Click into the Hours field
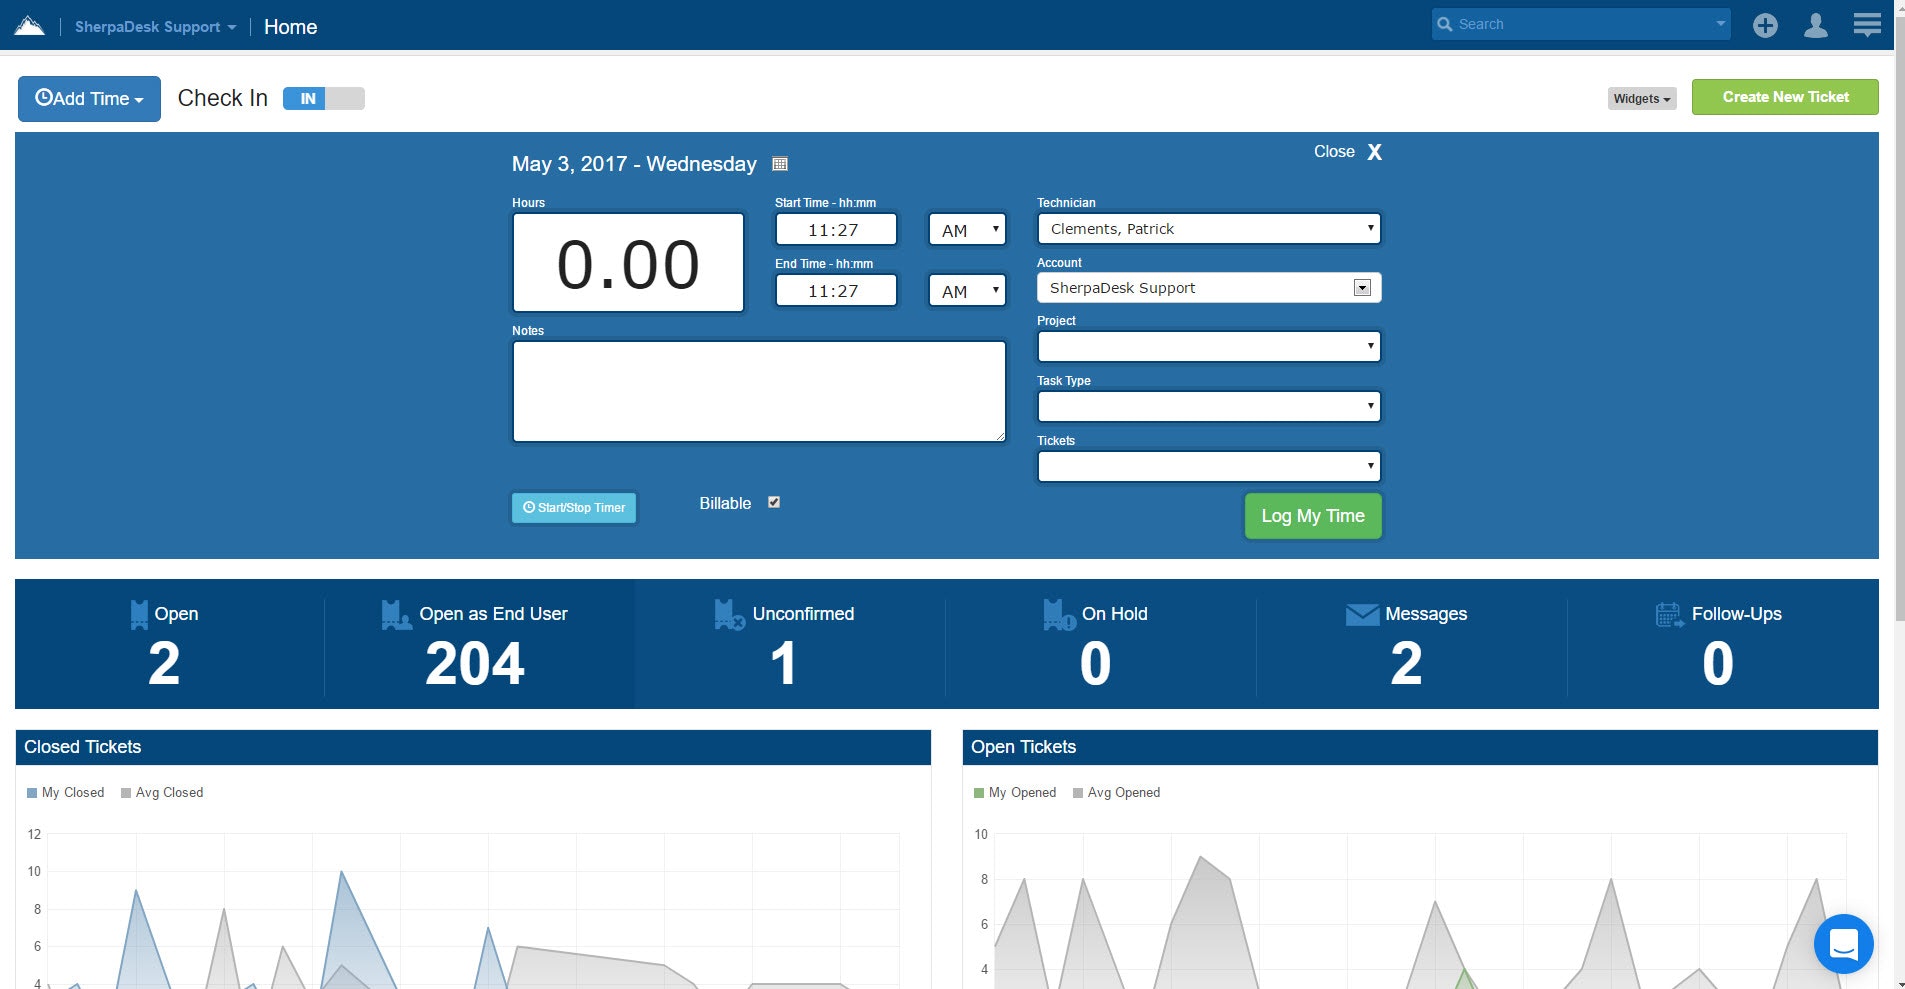This screenshot has width=1905, height=989. point(628,263)
